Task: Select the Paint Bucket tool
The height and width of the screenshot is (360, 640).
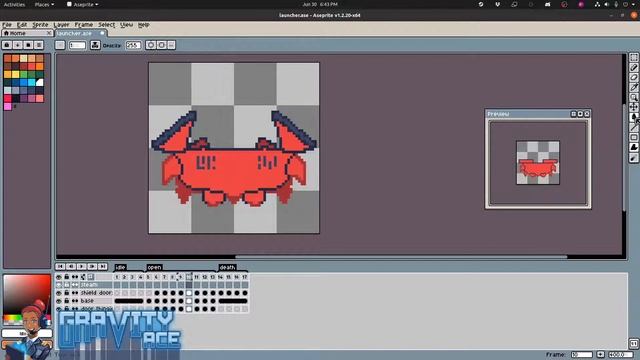Action: click(633, 117)
